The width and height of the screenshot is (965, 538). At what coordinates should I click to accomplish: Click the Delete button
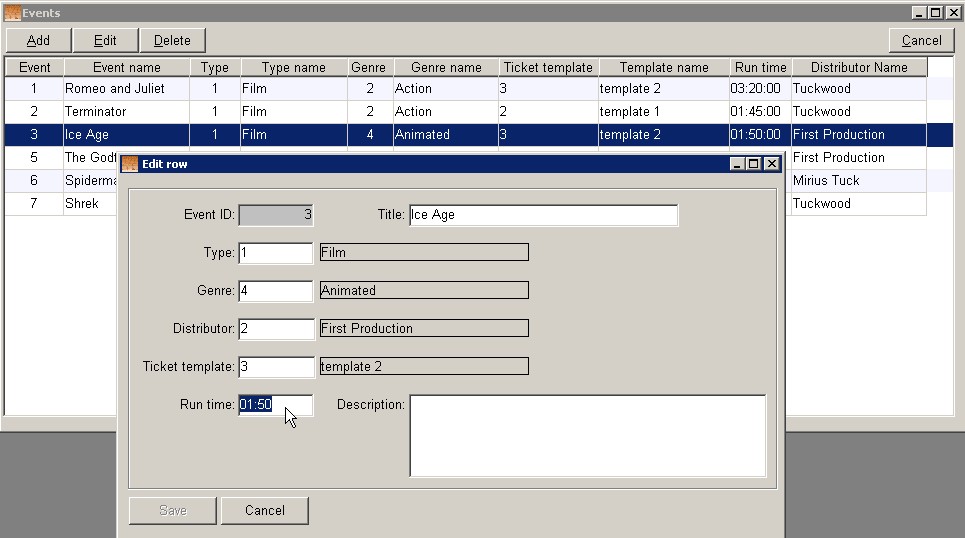pyautogui.click(x=172, y=40)
